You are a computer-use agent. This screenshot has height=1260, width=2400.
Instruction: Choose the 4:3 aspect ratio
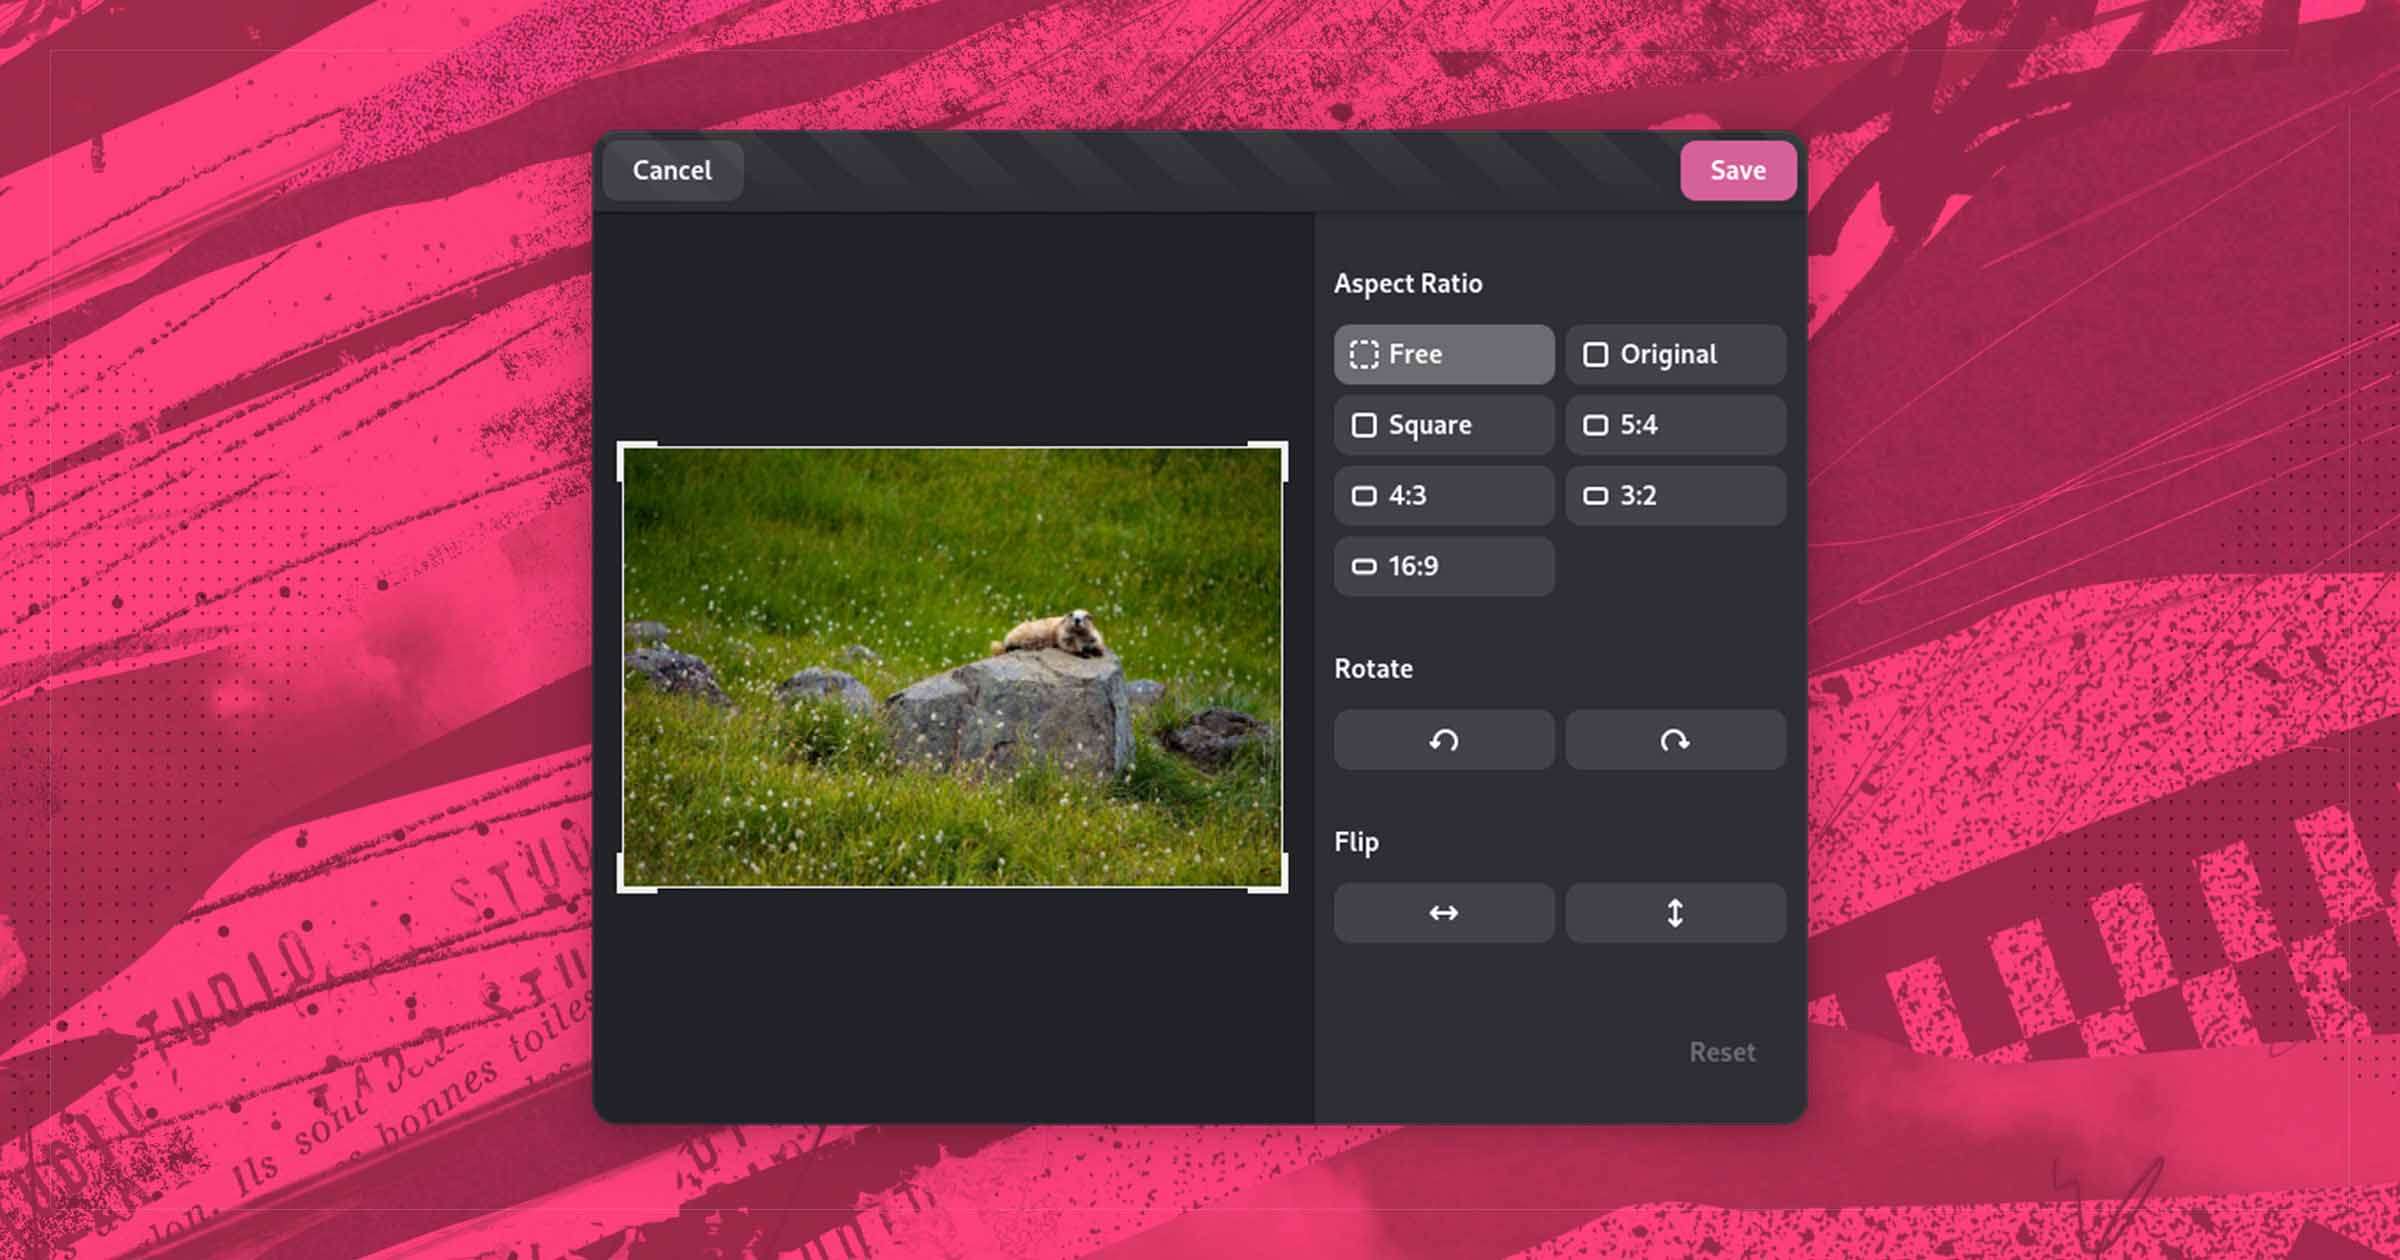point(1443,496)
